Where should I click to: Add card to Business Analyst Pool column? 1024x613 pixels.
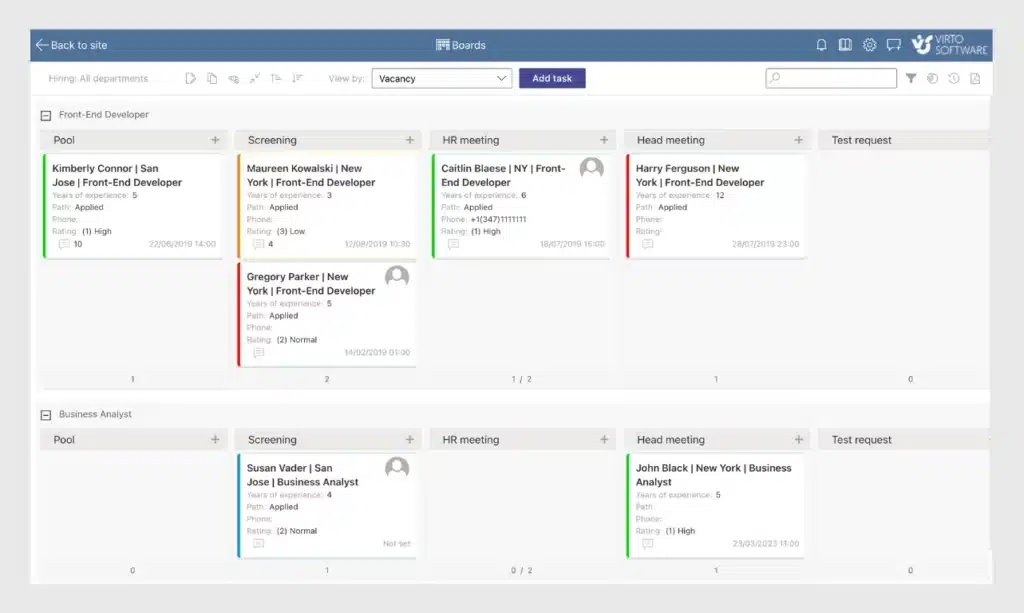[x=215, y=439]
